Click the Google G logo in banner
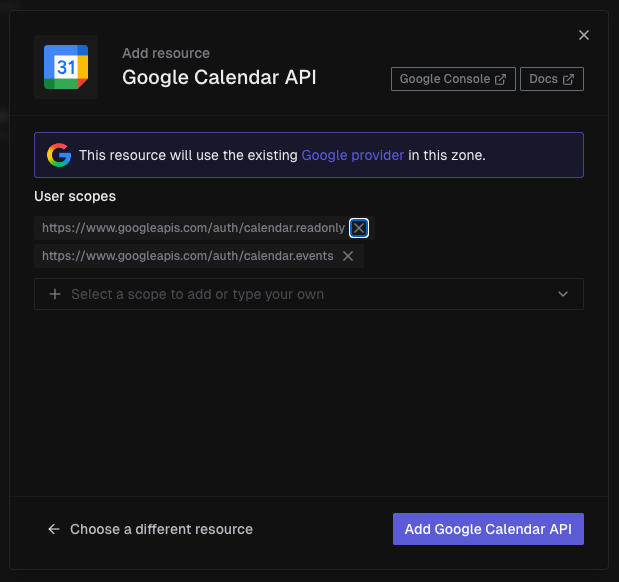Image resolution: width=619 pixels, height=582 pixels. point(59,155)
